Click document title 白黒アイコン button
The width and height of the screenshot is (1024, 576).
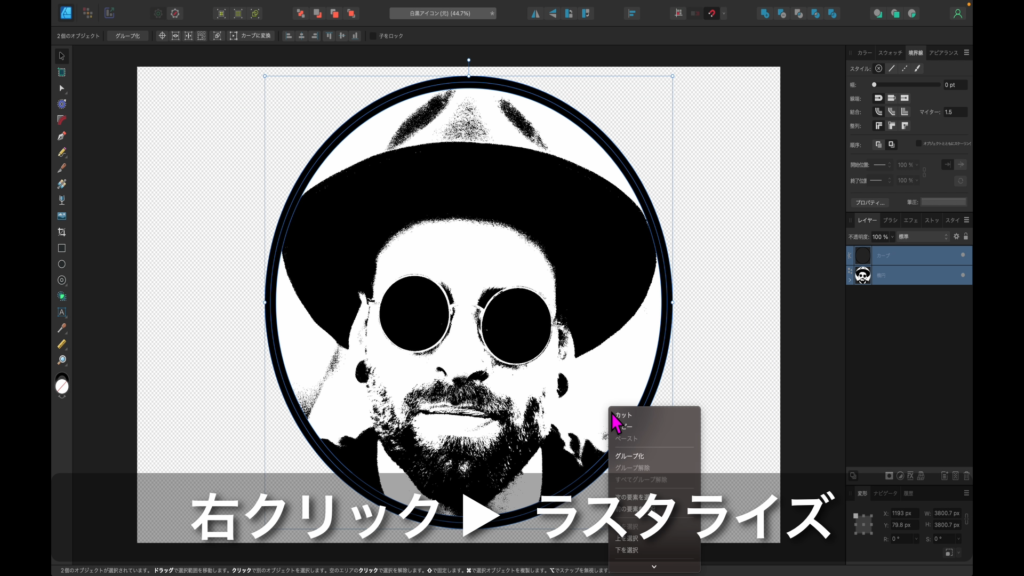click(442, 13)
